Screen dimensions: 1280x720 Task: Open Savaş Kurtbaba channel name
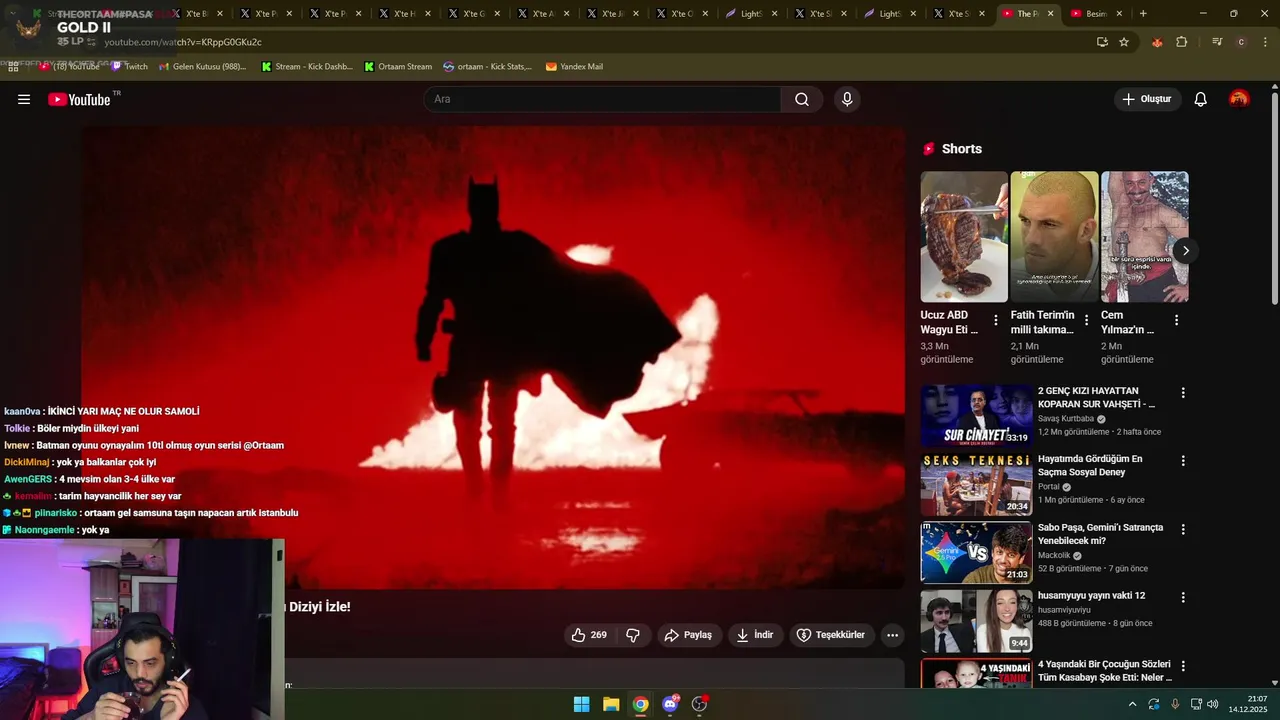click(x=1066, y=419)
